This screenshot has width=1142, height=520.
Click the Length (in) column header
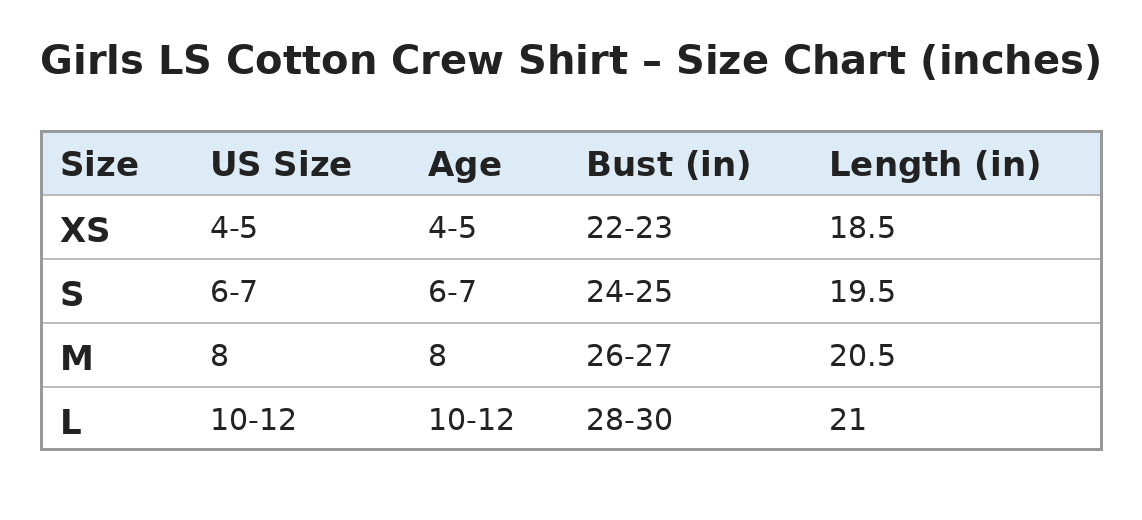pyautogui.click(x=934, y=165)
